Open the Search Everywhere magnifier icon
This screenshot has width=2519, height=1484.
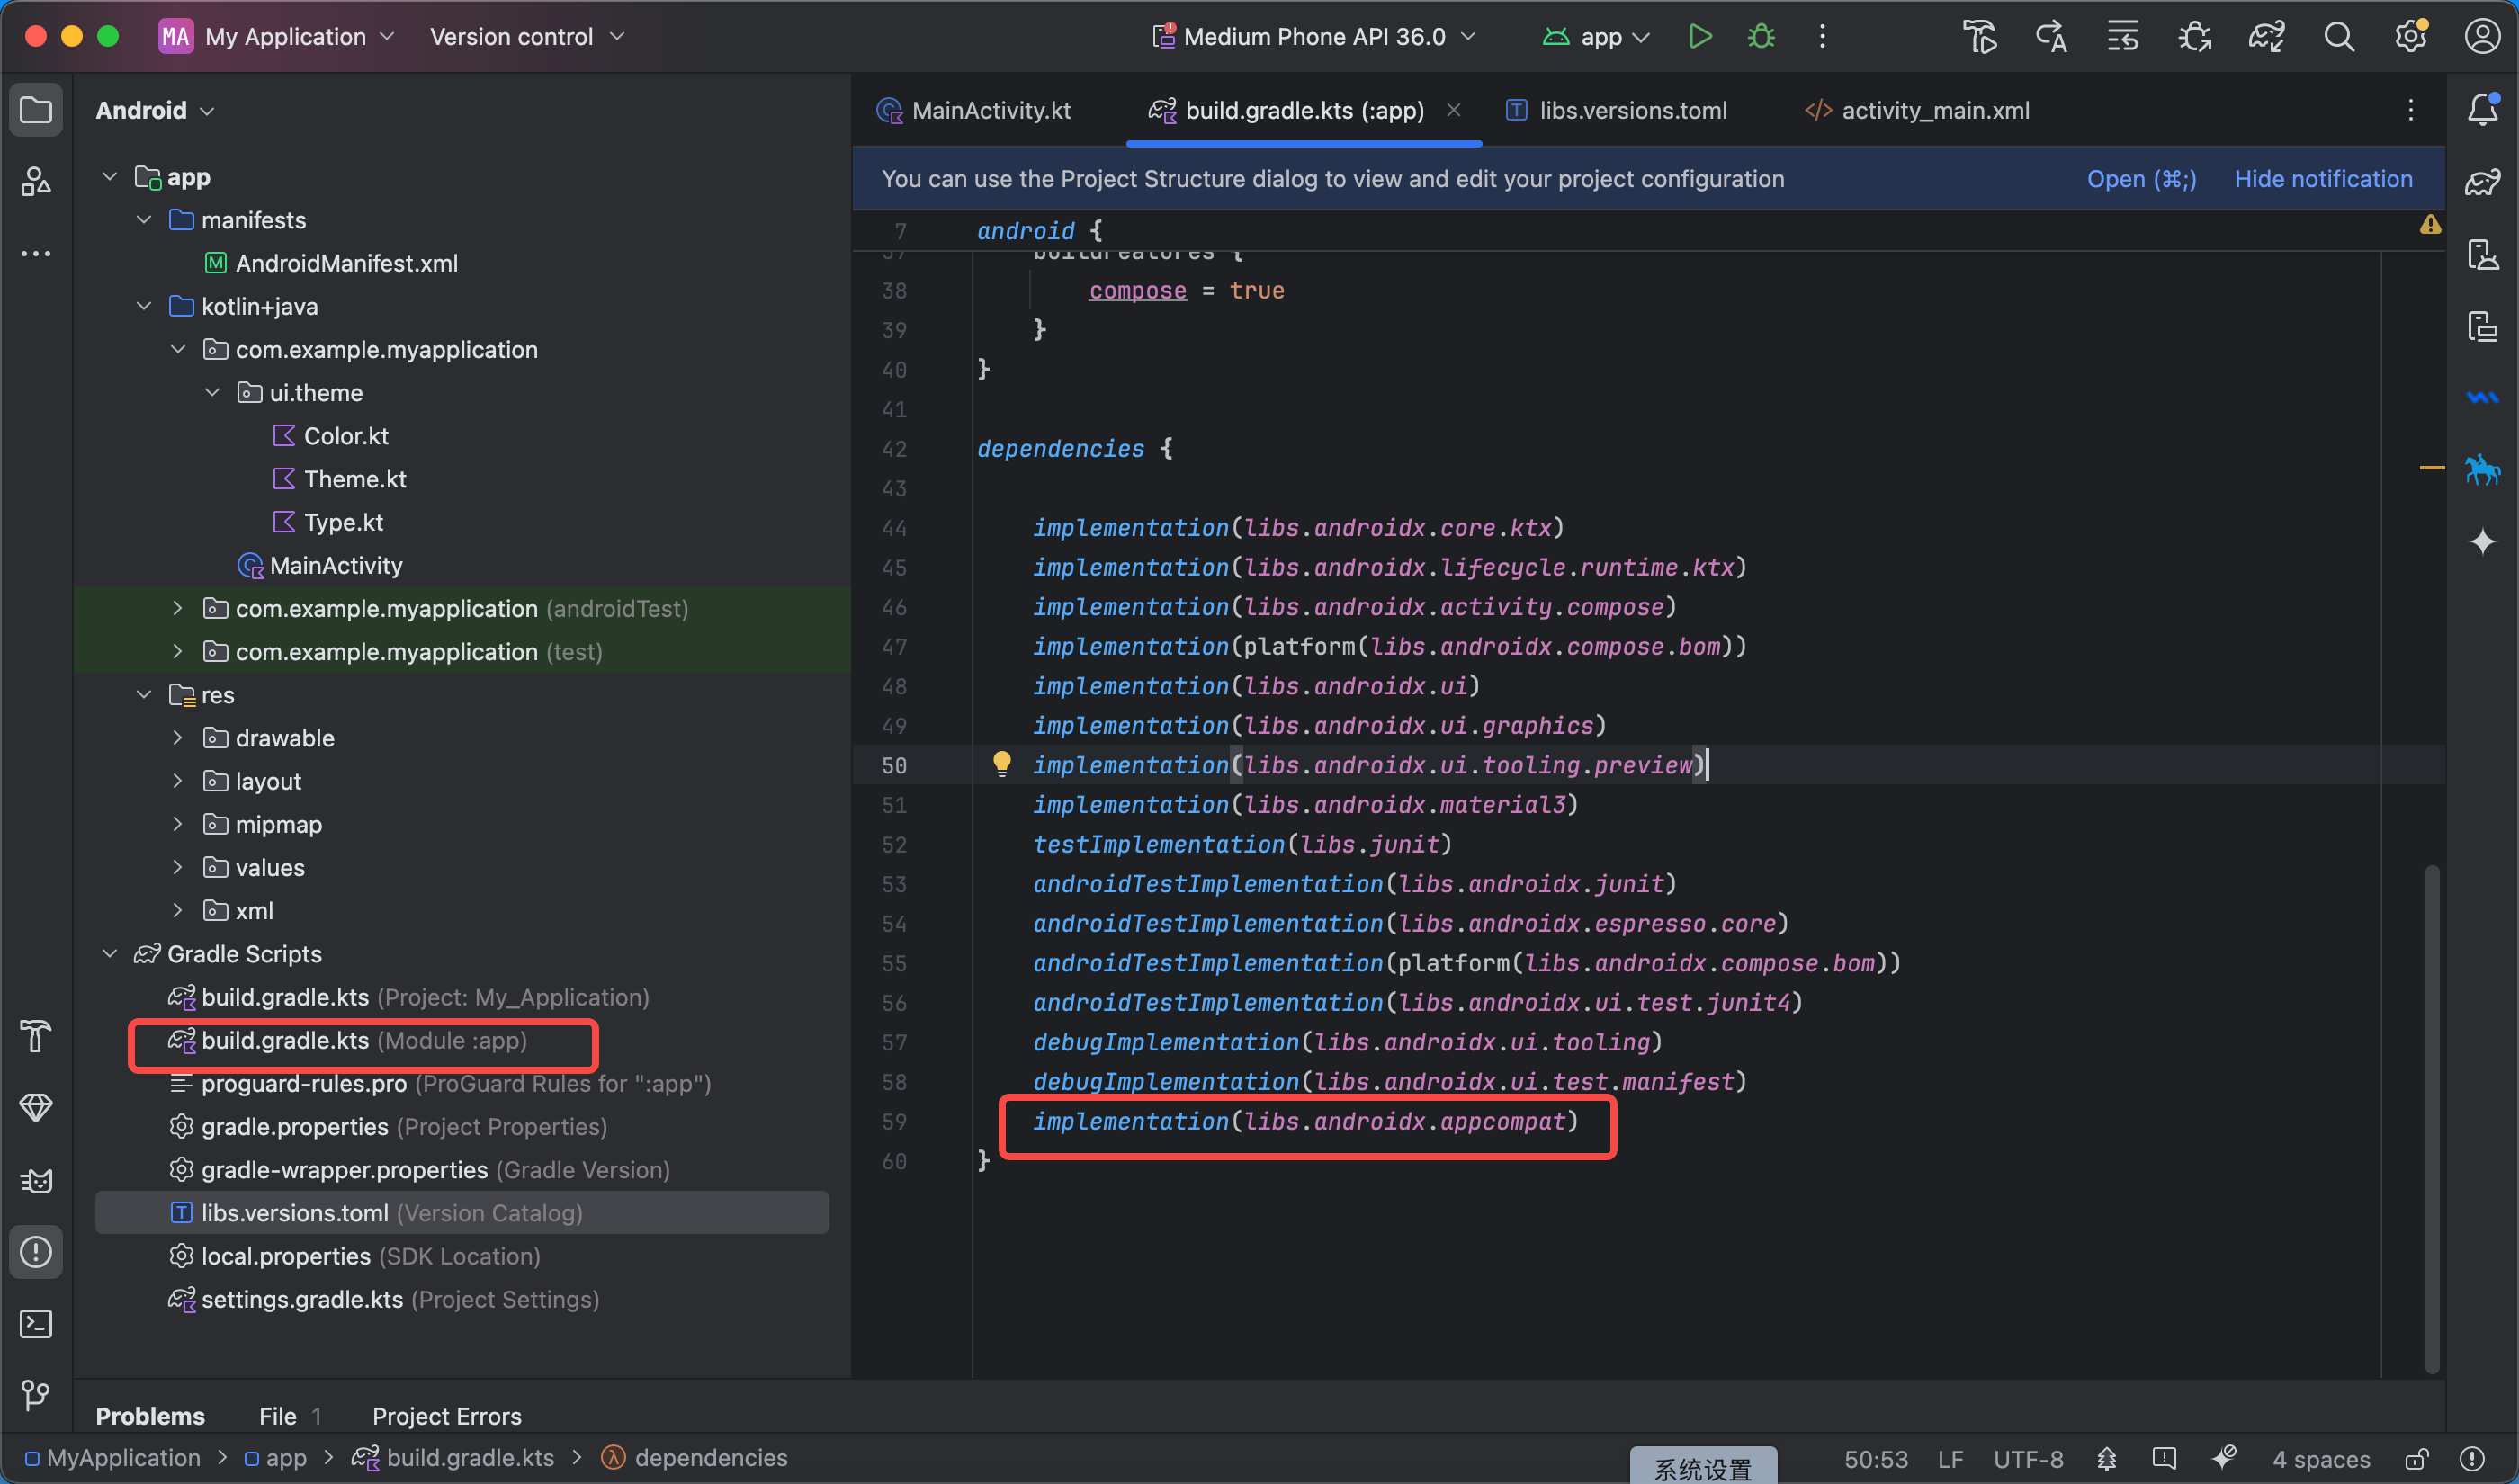[x=2338, y=37]
